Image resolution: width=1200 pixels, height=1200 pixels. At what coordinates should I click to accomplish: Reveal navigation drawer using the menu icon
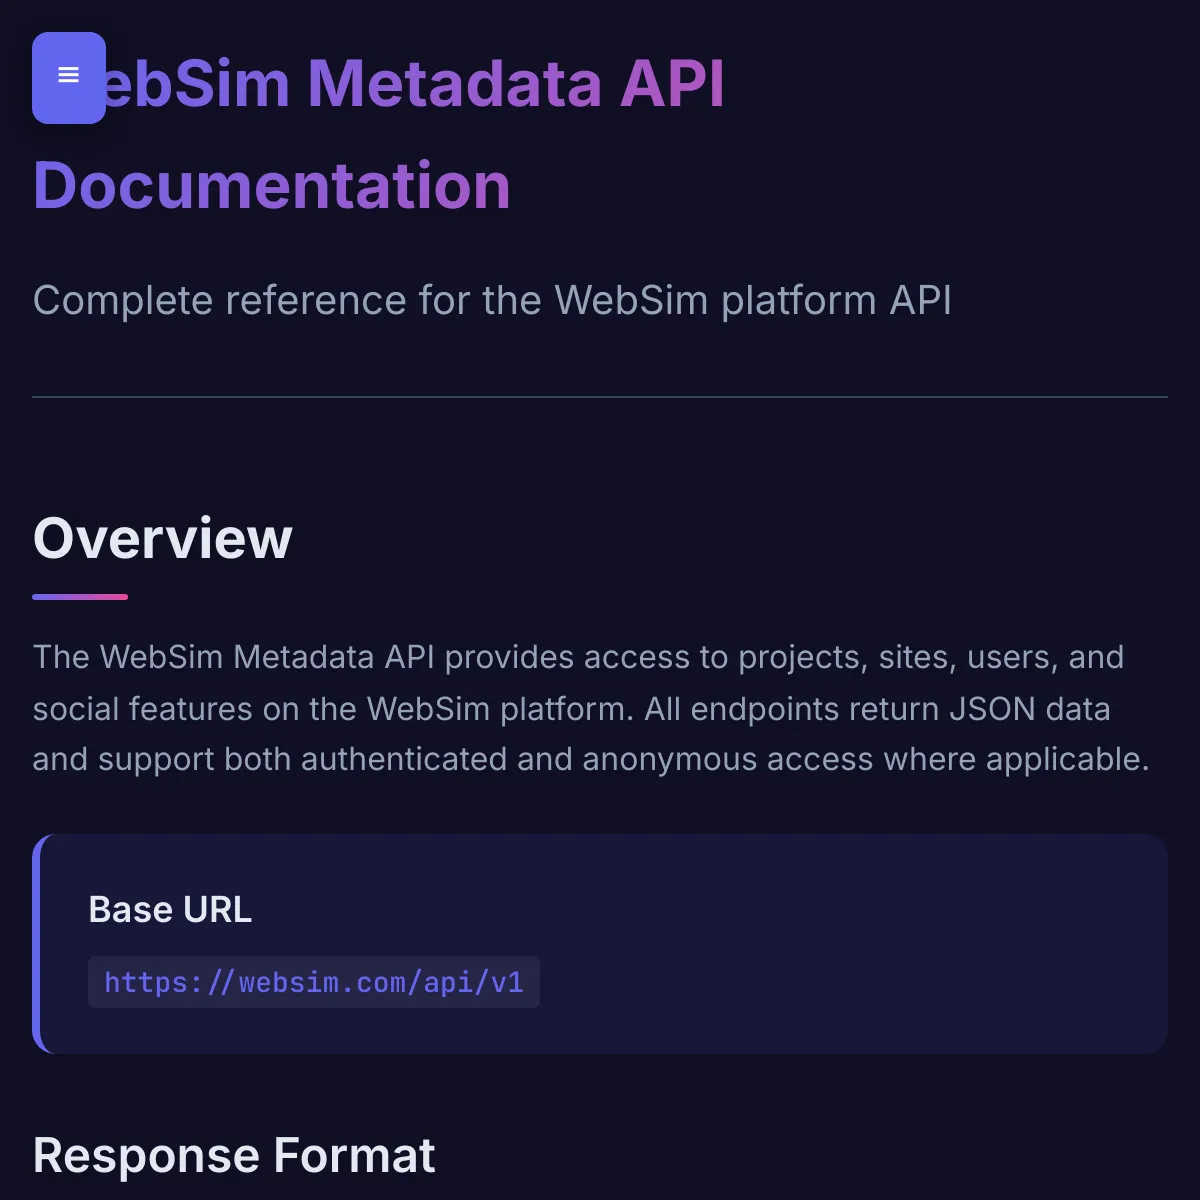pyautogui.click(x=68, y=76)
